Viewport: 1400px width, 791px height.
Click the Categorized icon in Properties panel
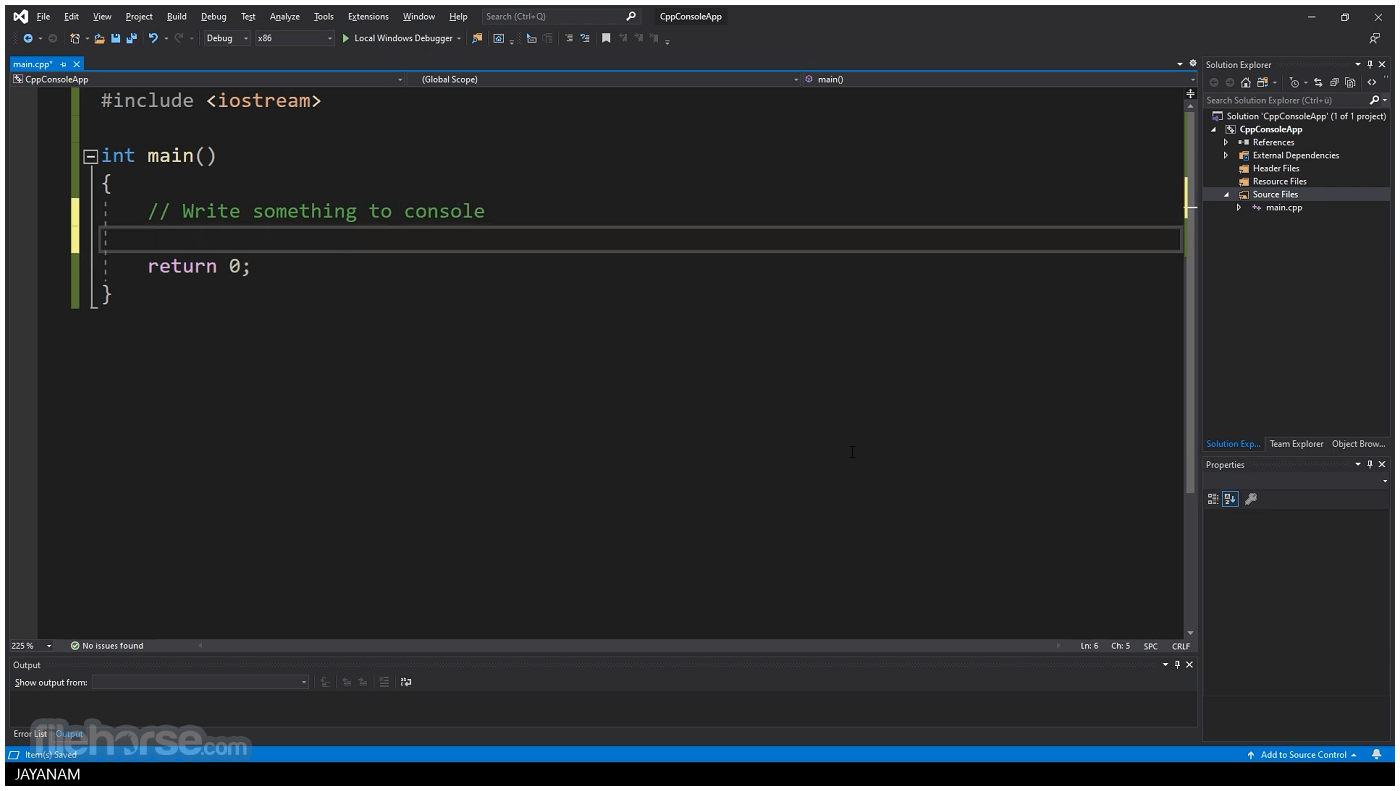pyautogui.click(x=1213, y=499)
